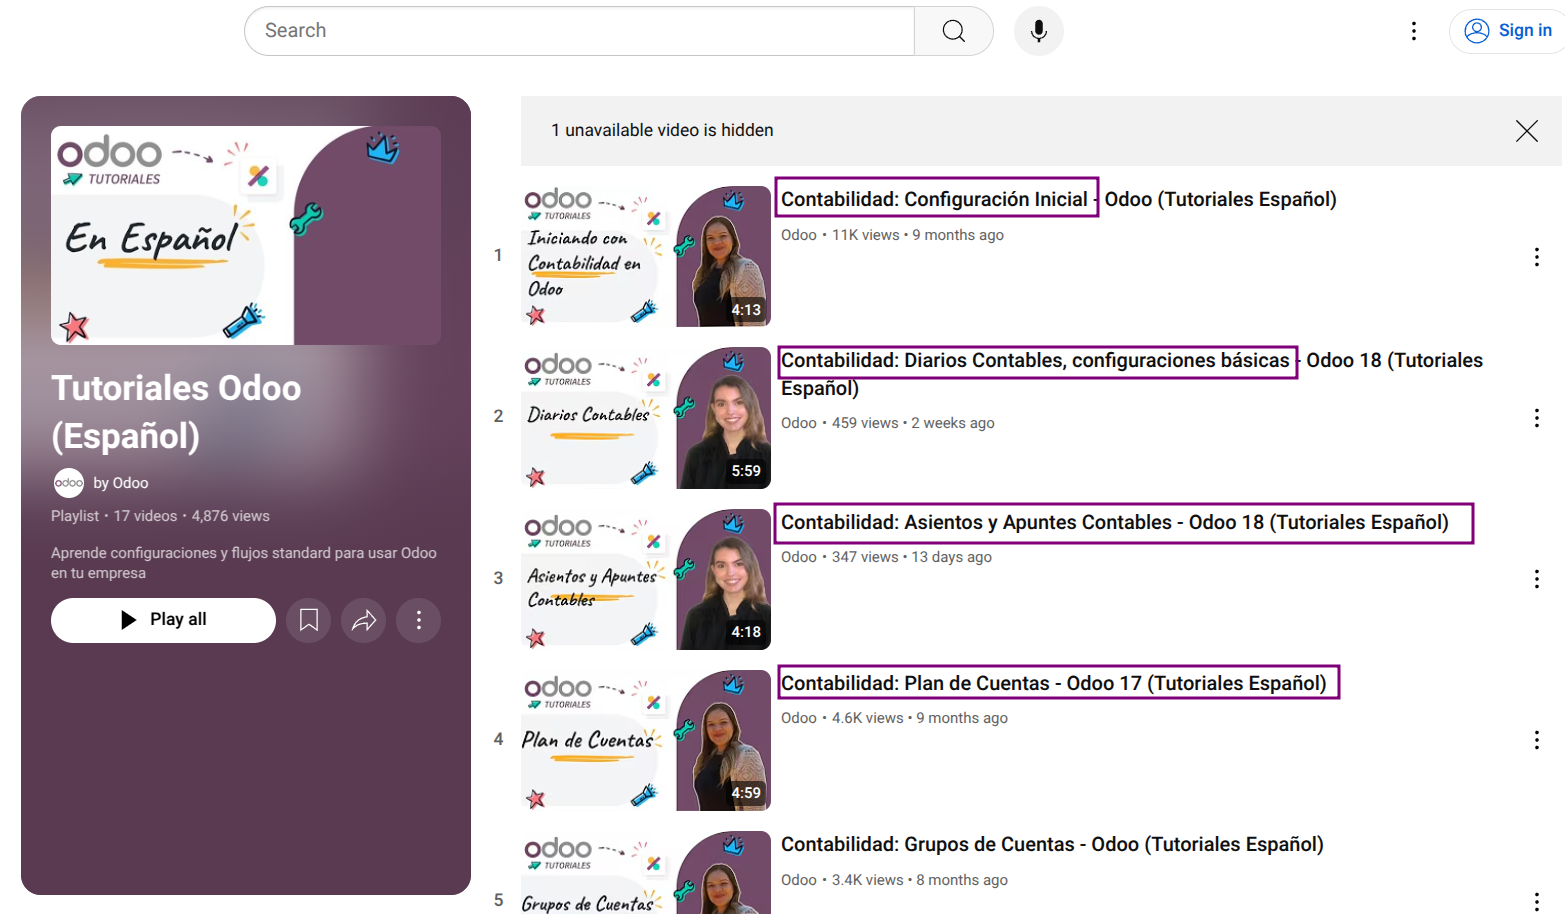Open Plan de Cuentas video thumbnail

coord(646,740)
